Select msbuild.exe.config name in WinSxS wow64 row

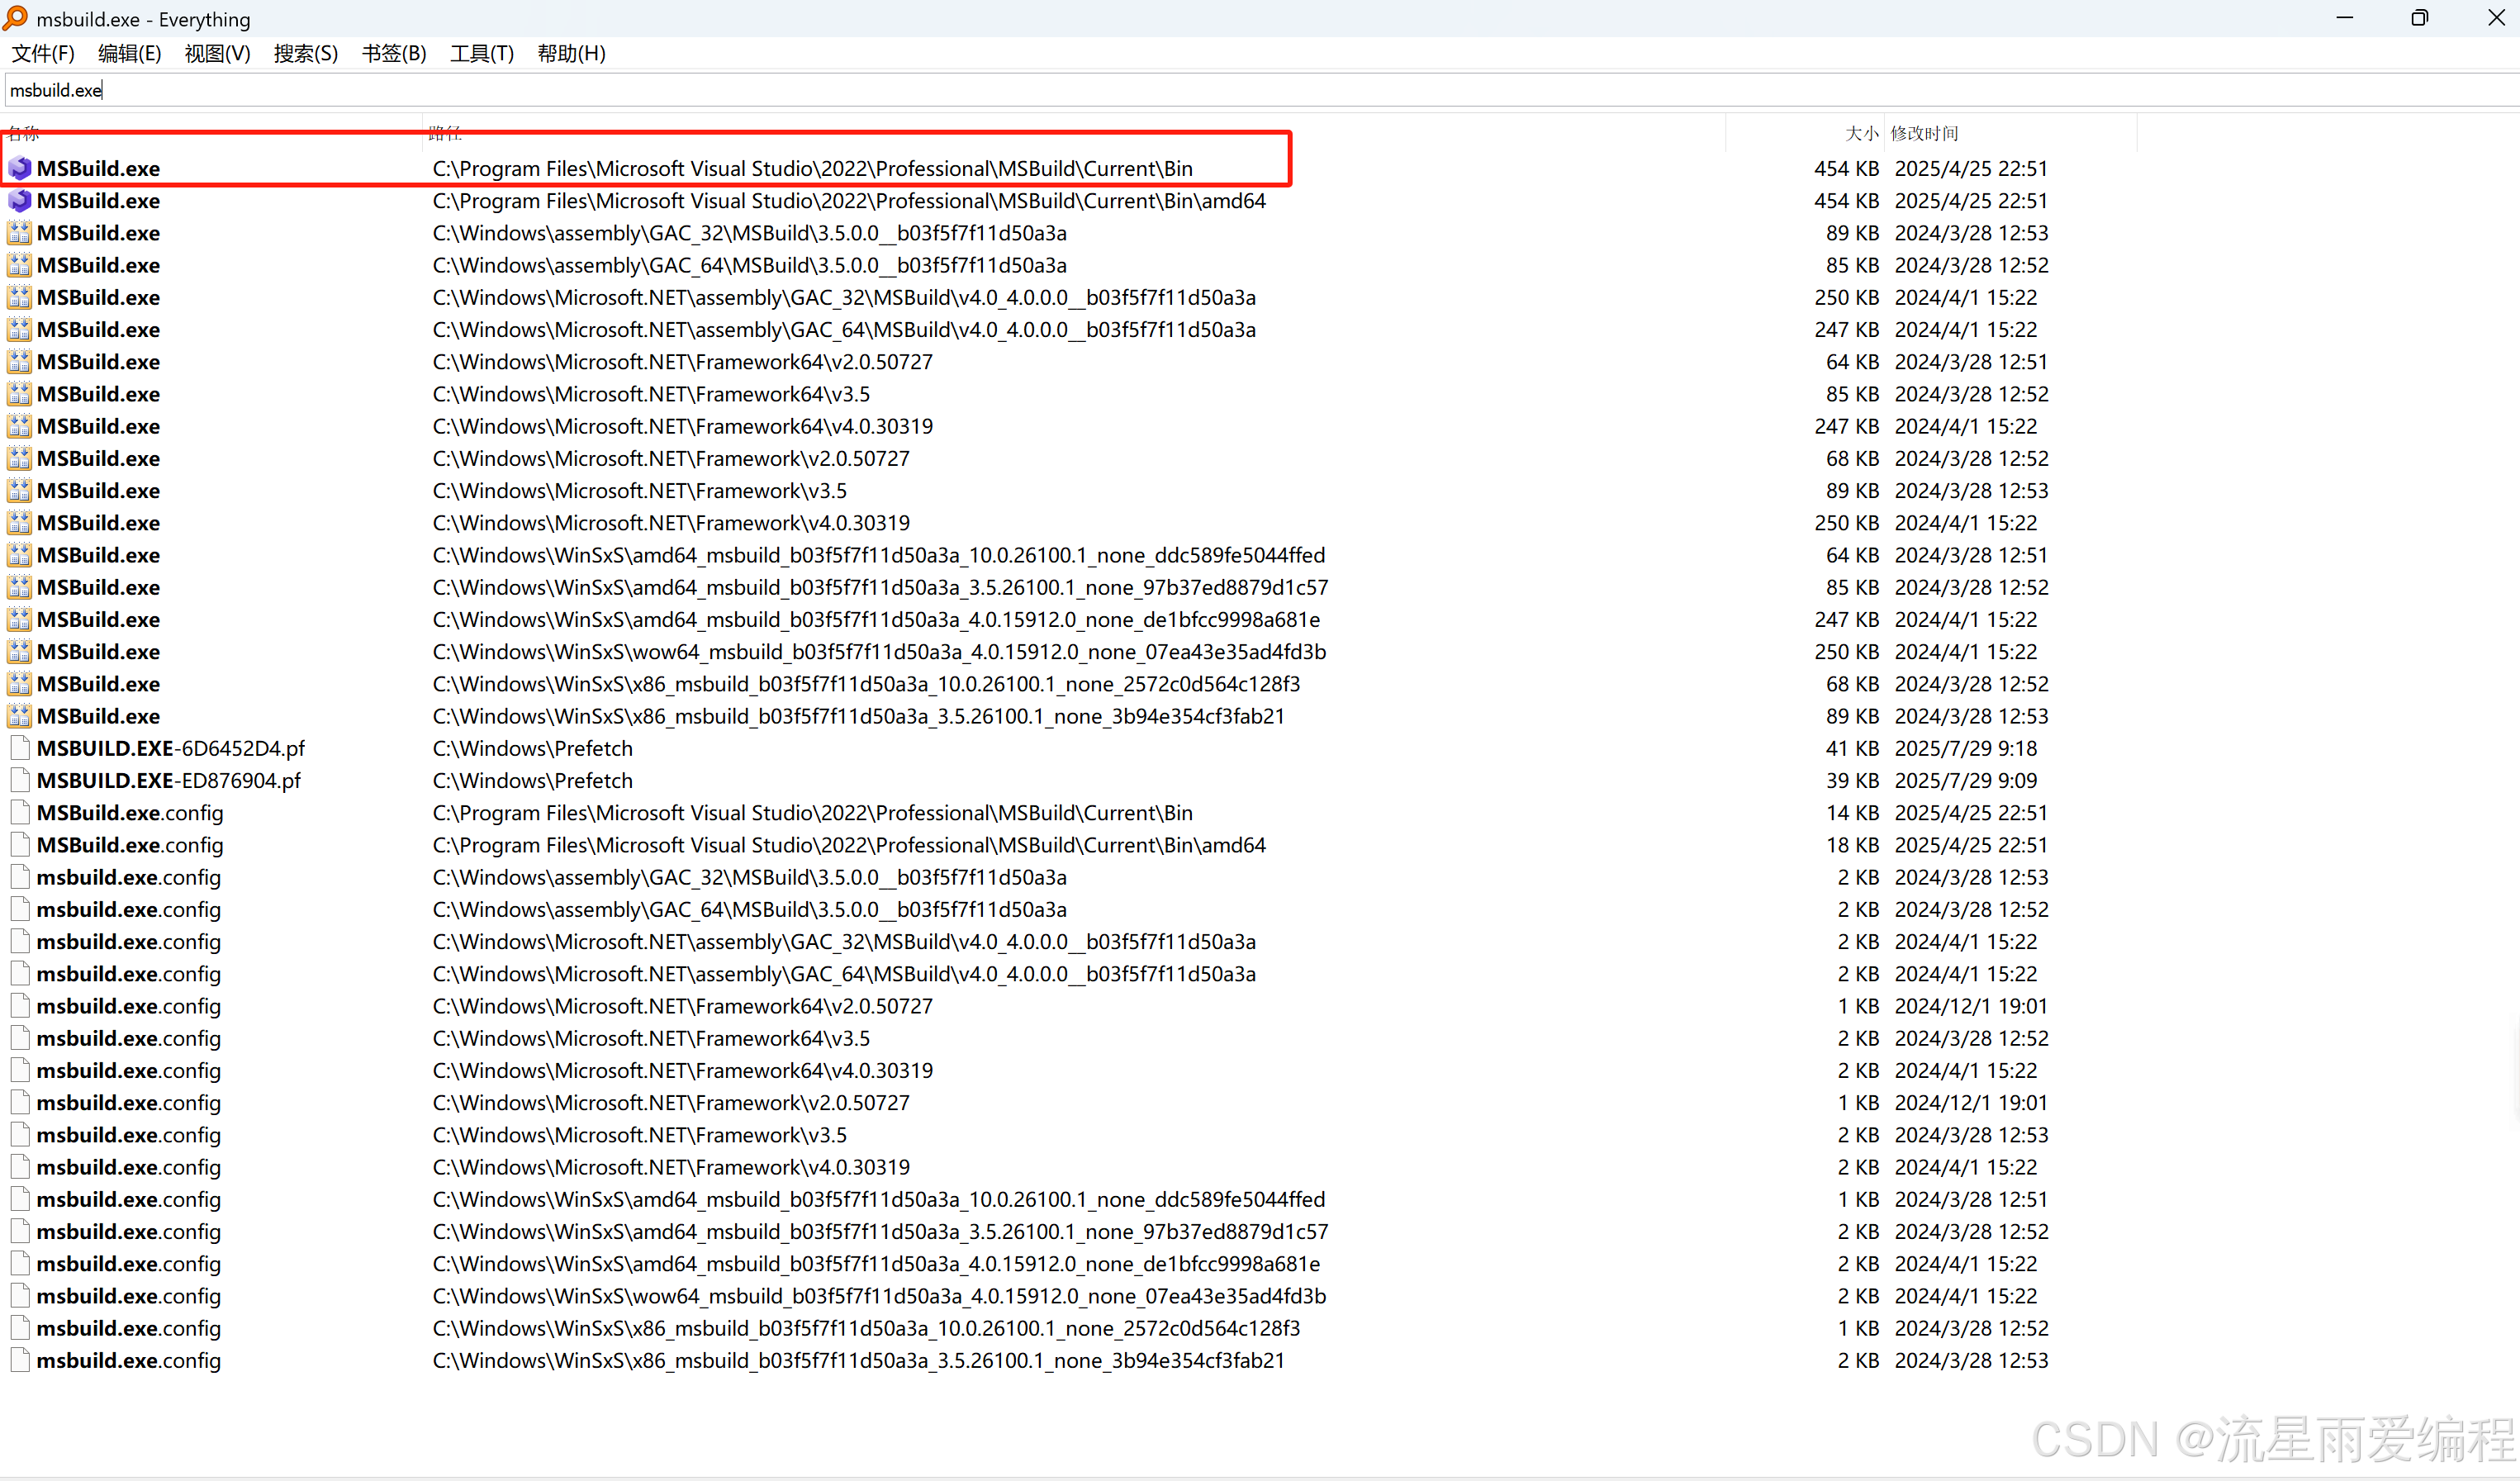pos(129,1296)
